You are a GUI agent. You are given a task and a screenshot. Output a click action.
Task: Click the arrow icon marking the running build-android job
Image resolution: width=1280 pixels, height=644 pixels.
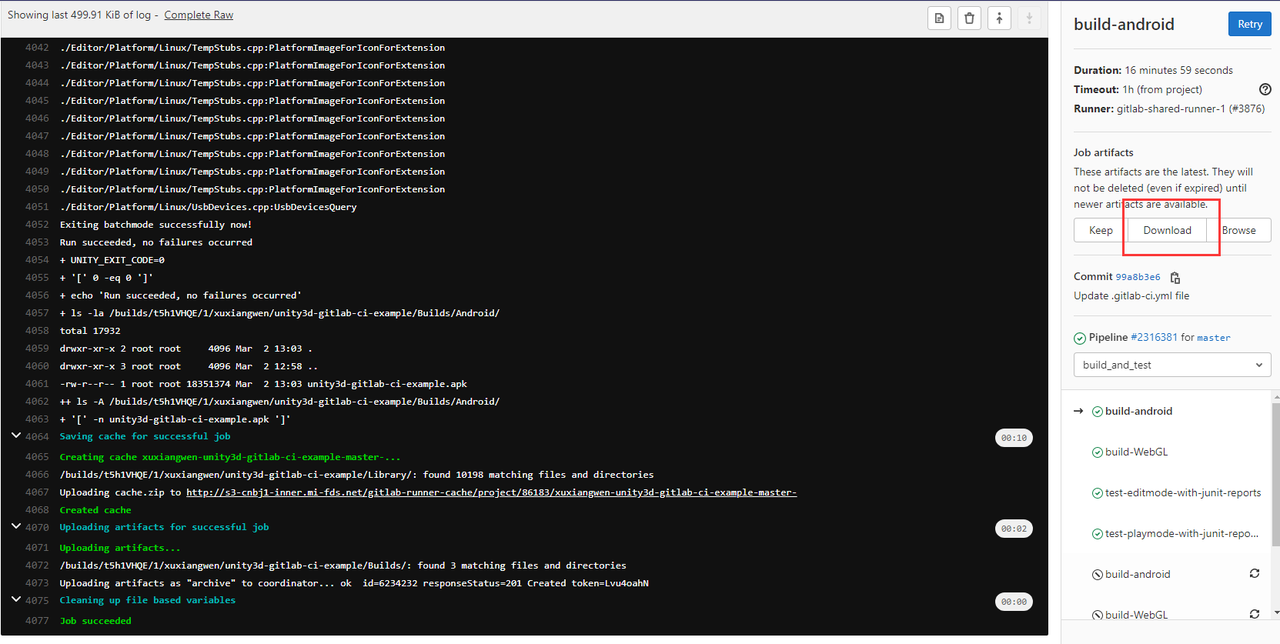coord(1080,410)
